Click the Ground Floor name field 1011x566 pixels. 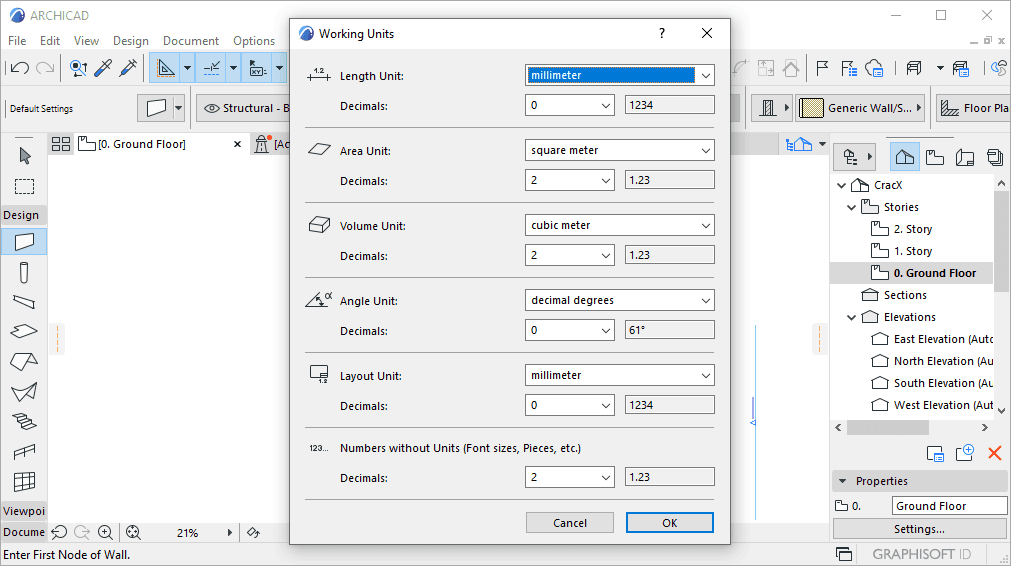(949, 506)
